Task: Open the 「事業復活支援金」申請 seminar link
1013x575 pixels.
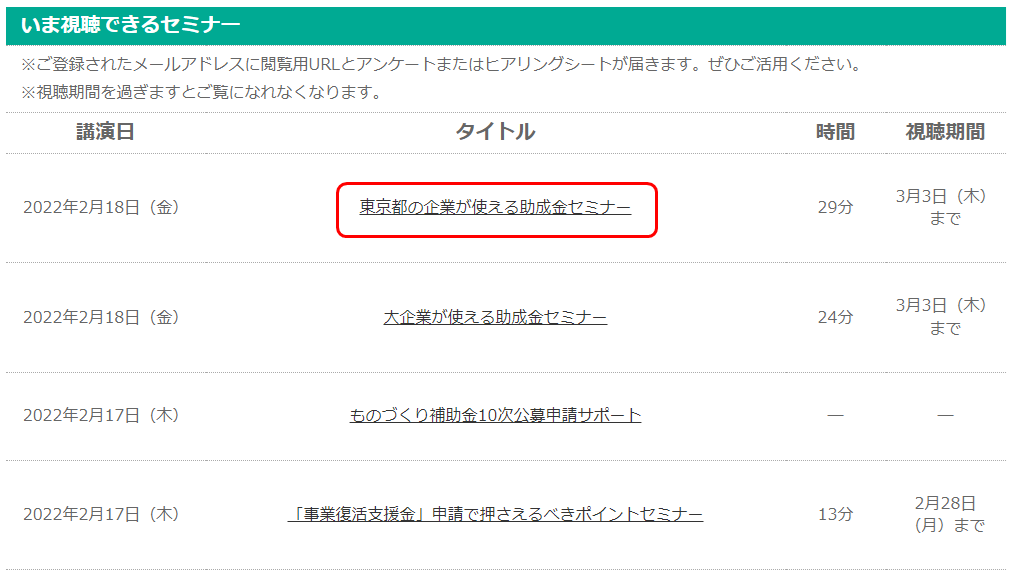Action: [x=495, y=514]
